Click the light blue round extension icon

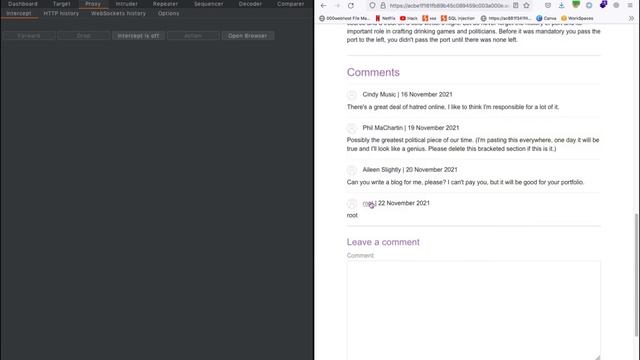(x=589, y=6)
